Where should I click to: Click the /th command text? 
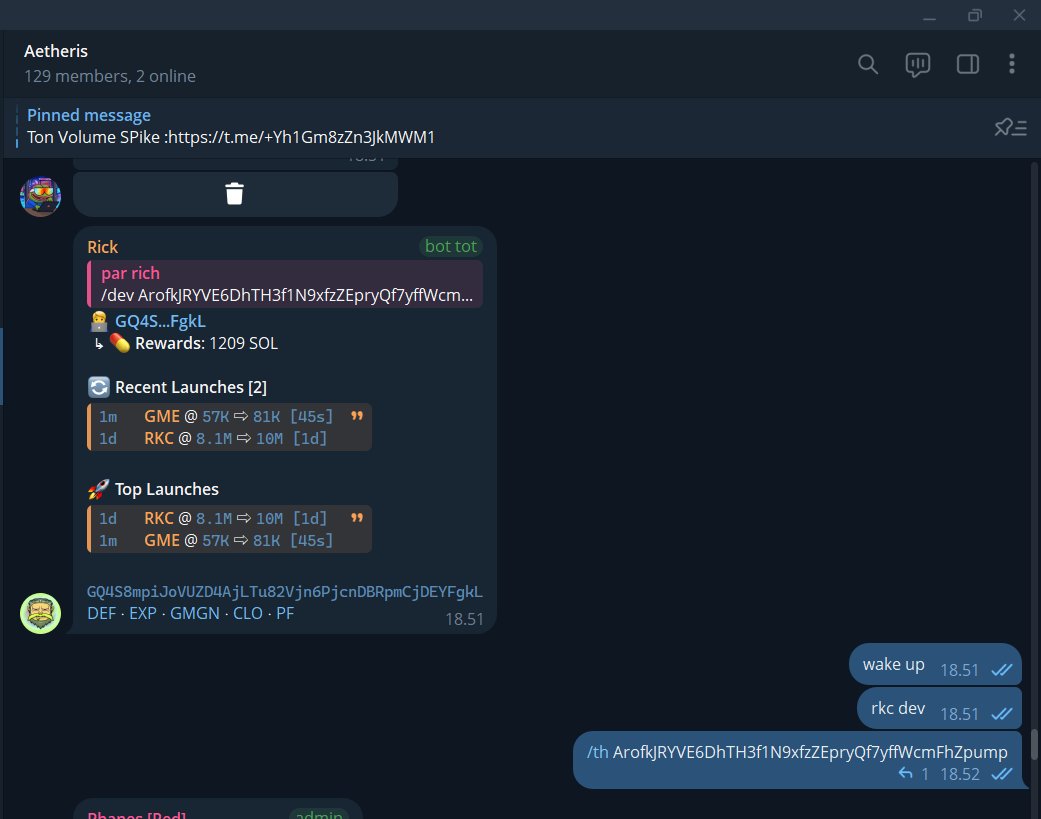598,752
